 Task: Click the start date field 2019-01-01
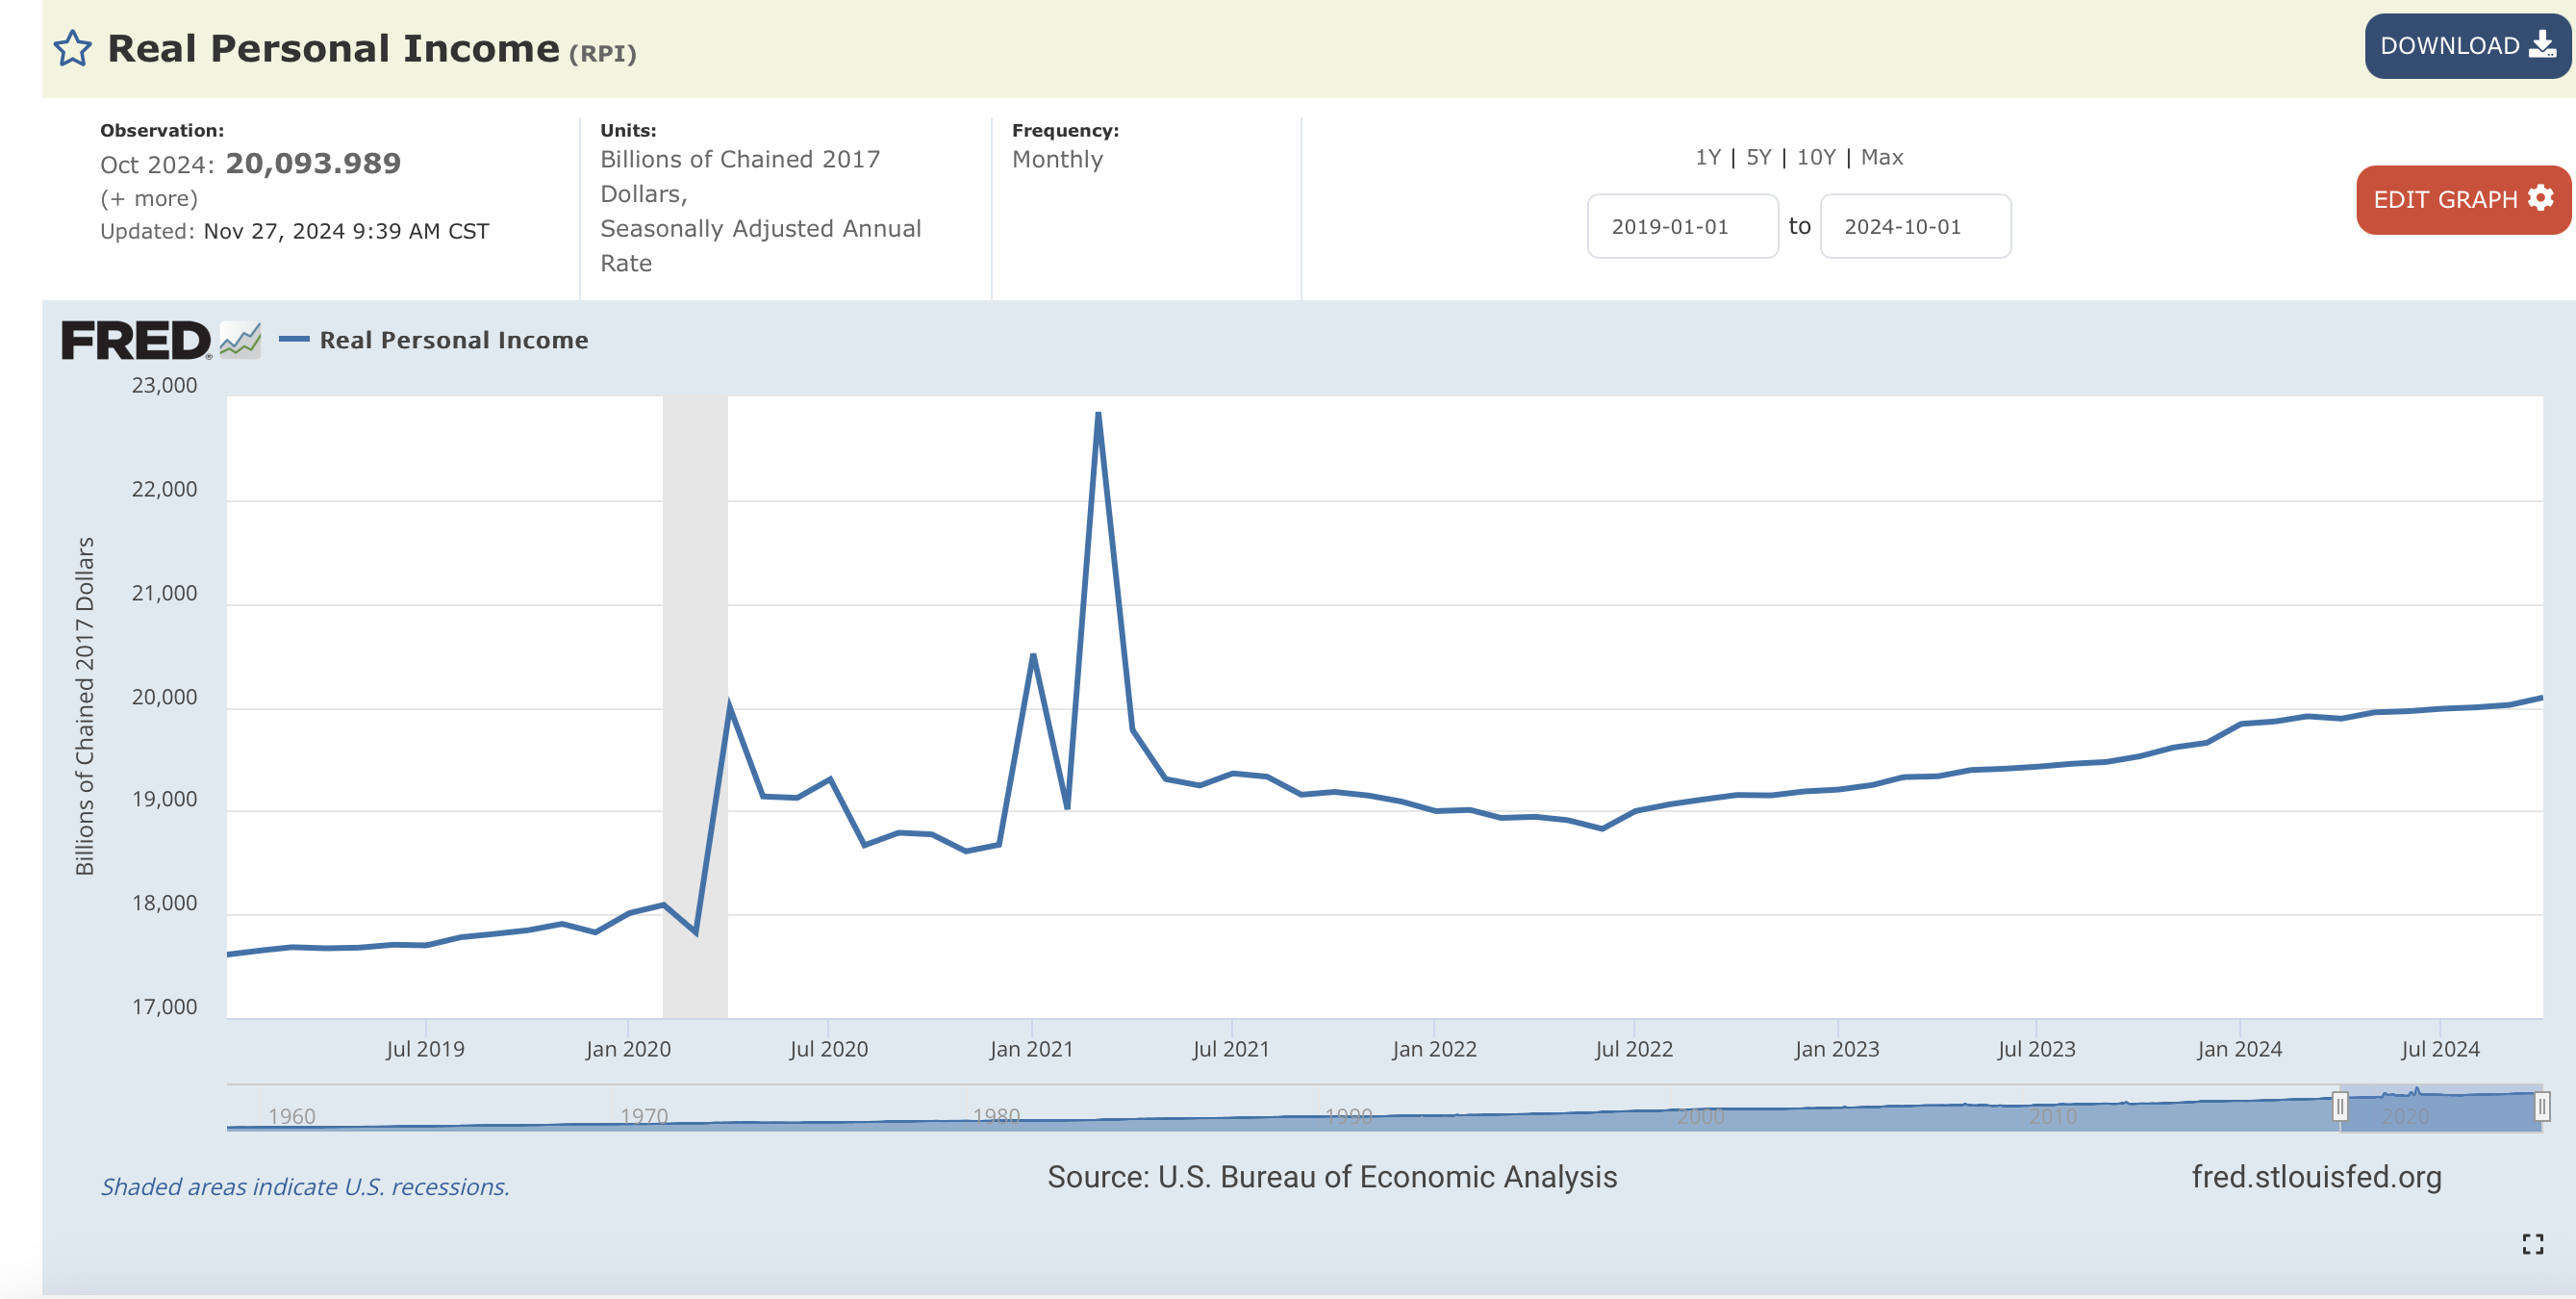(1682, 227)
